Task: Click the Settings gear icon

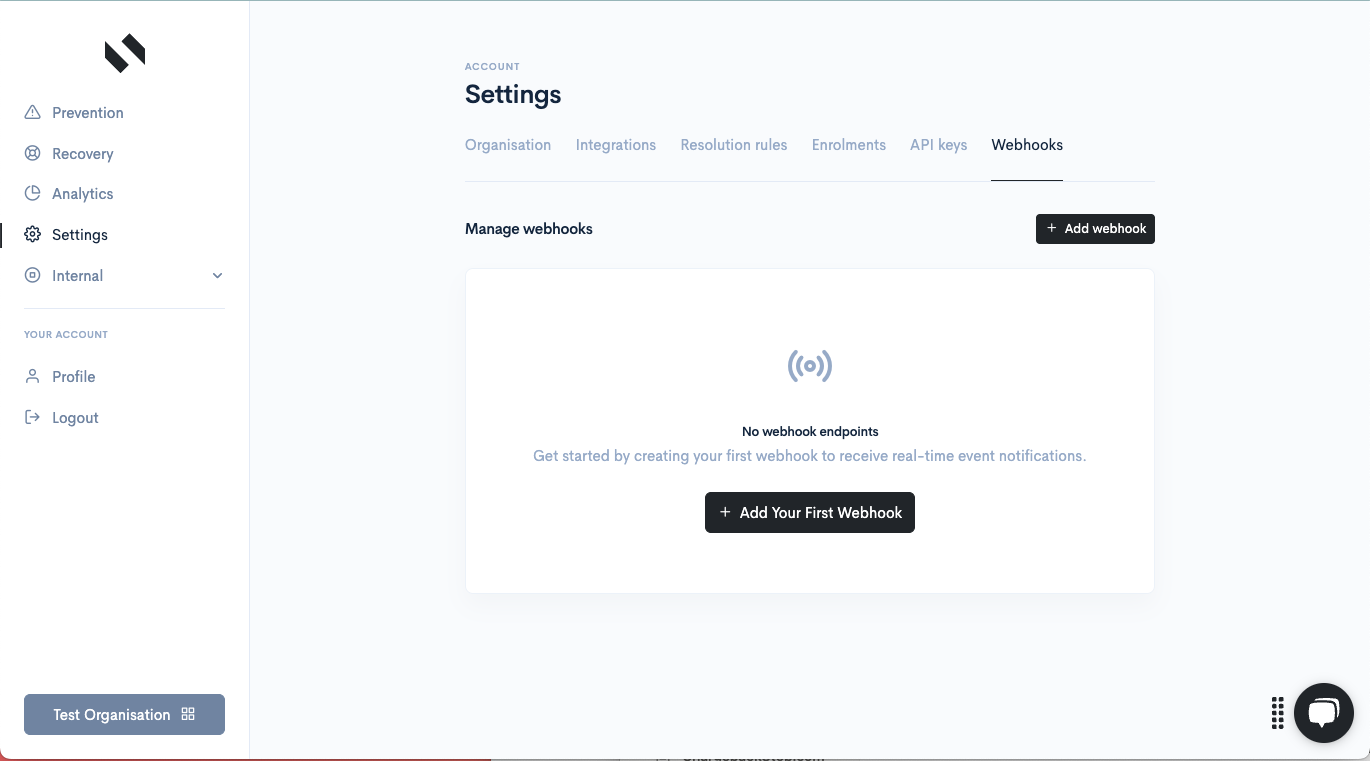Action: click(33, 235)
